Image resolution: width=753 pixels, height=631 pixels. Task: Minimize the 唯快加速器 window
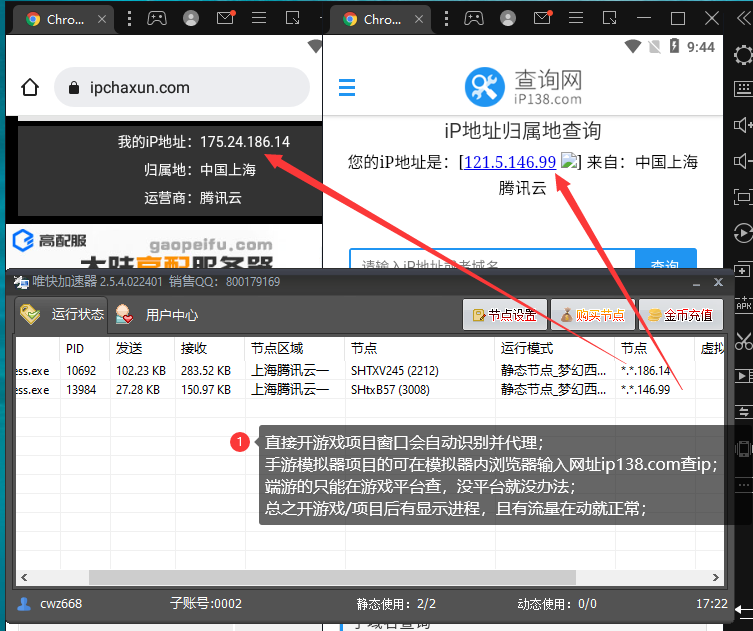(x=696, y=283)
